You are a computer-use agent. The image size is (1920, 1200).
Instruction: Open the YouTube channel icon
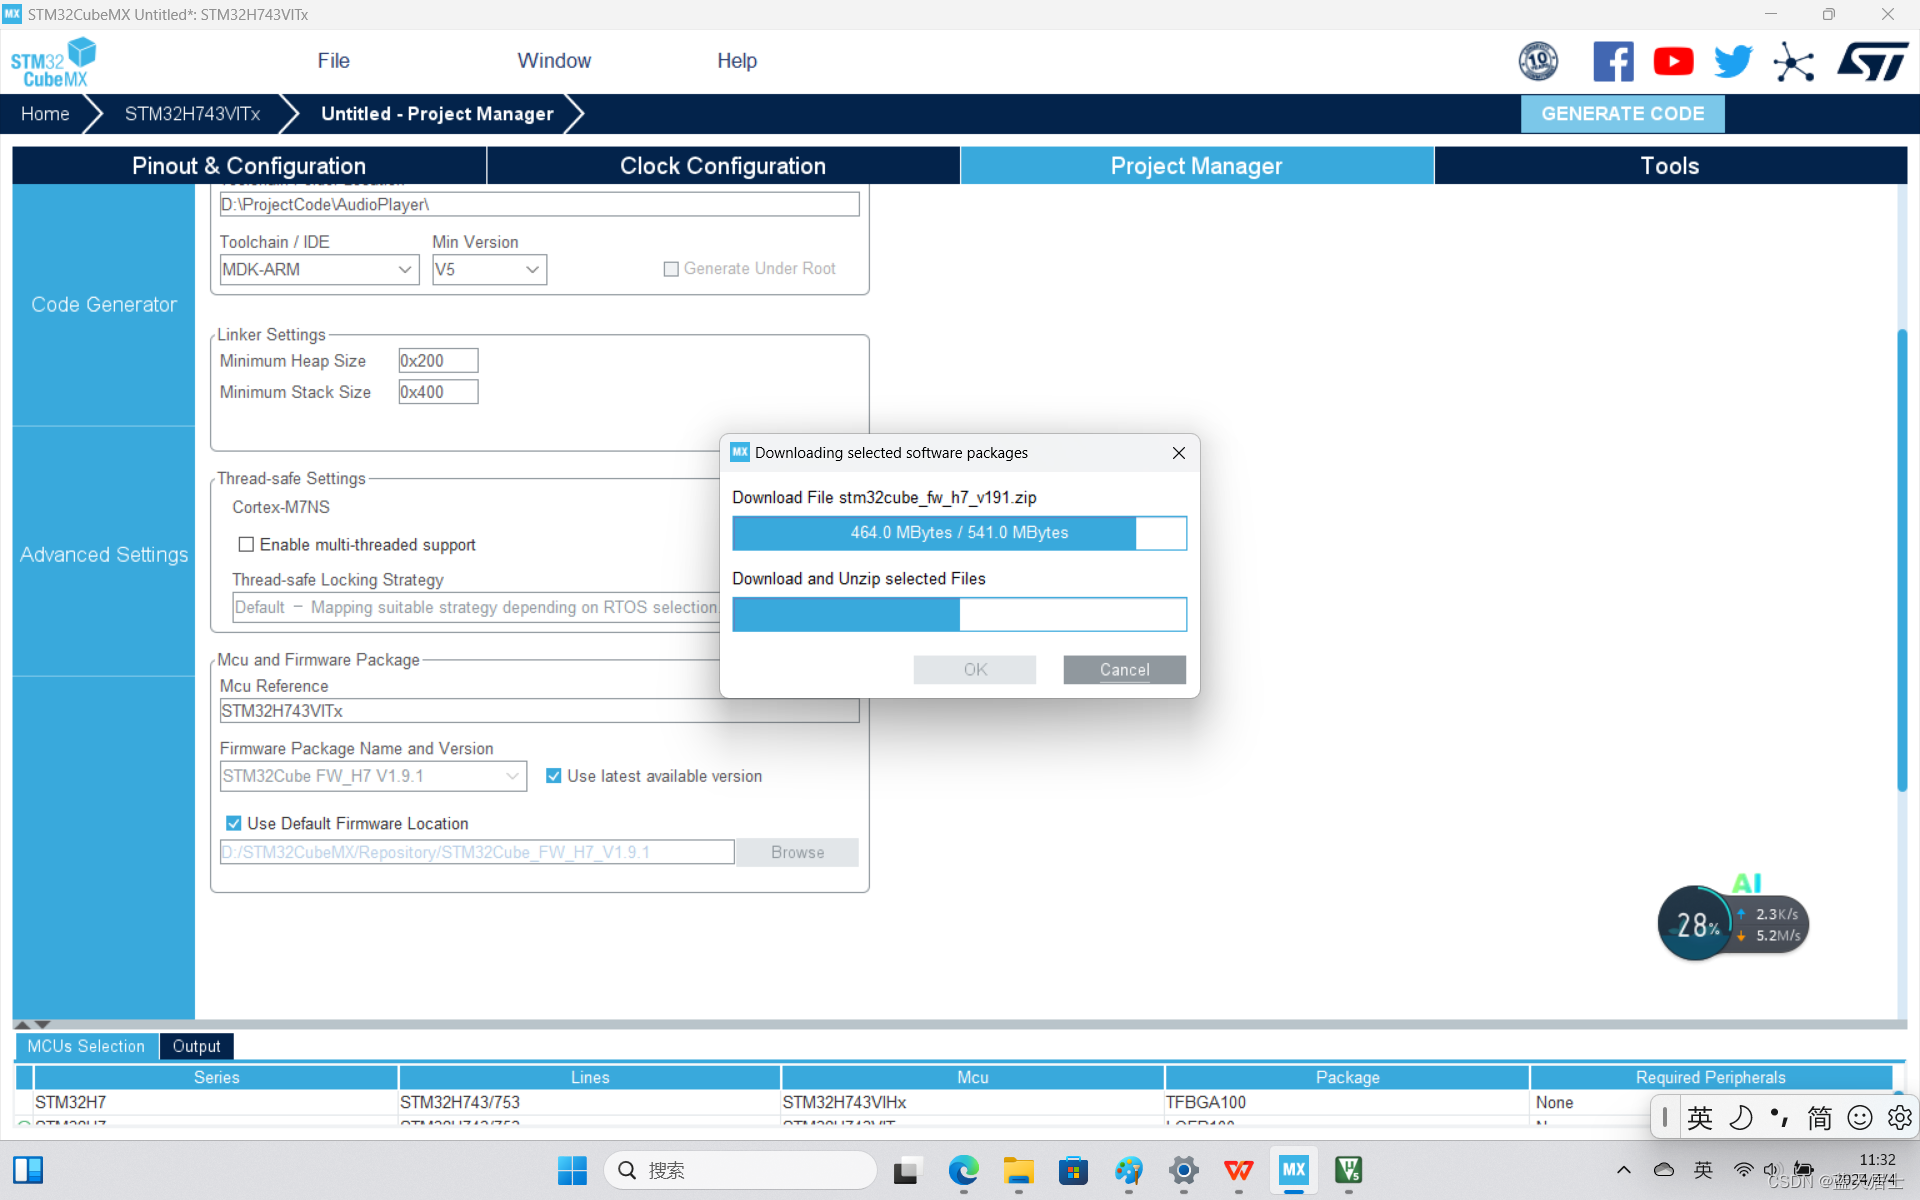[x=1673, y=62]
